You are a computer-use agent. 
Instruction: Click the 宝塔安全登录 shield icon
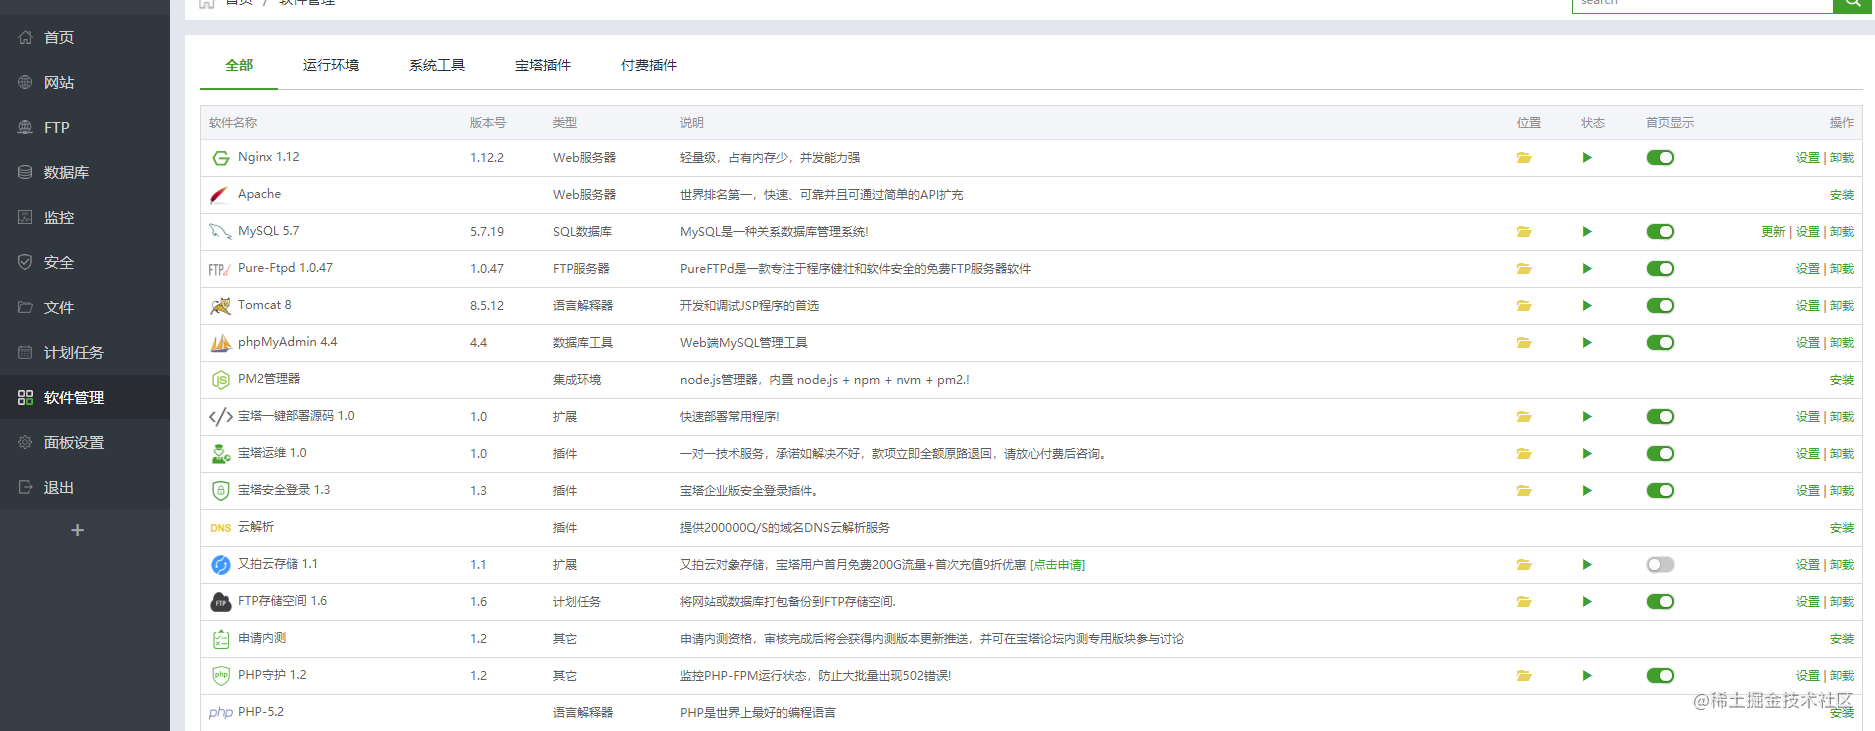[220, 491]
